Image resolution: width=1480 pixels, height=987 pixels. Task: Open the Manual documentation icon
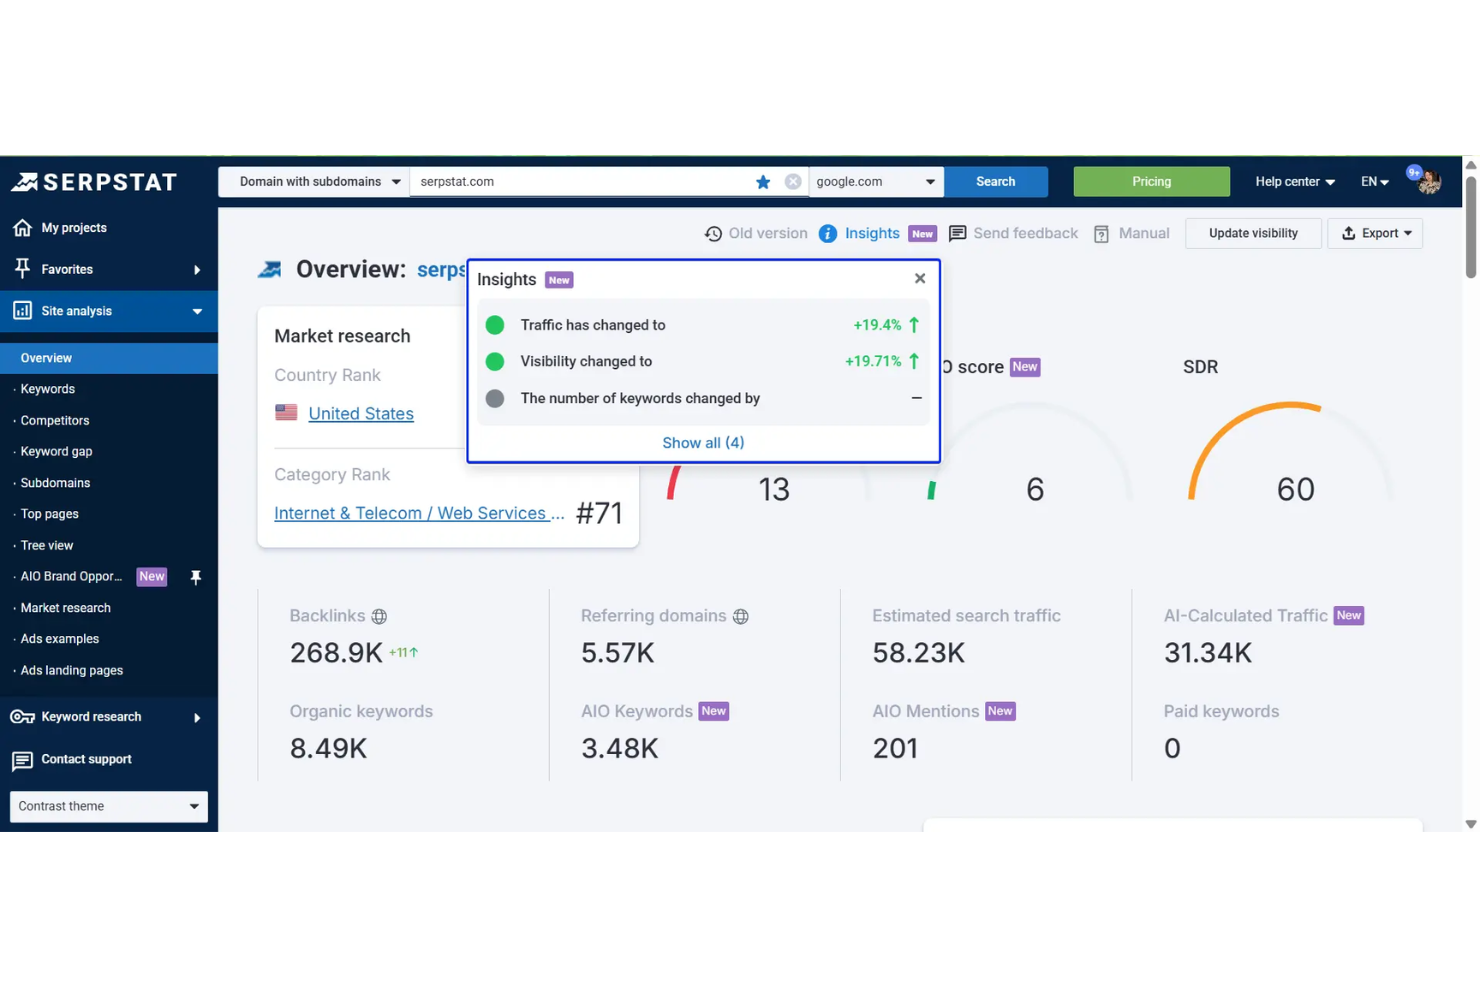pyautogui.click(x=1101, y=233)
